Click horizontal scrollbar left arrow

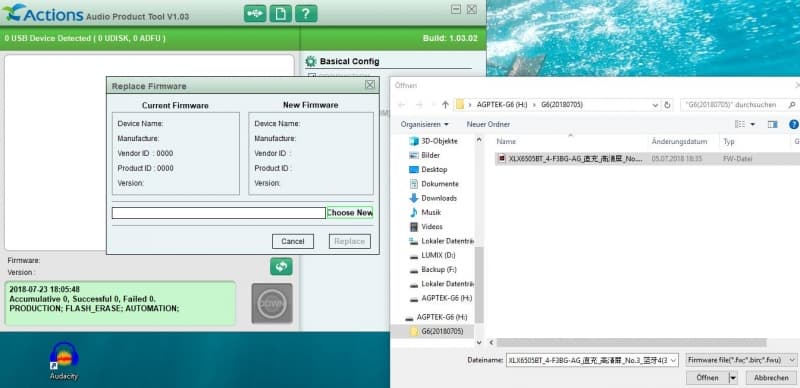tap(491, 343)
